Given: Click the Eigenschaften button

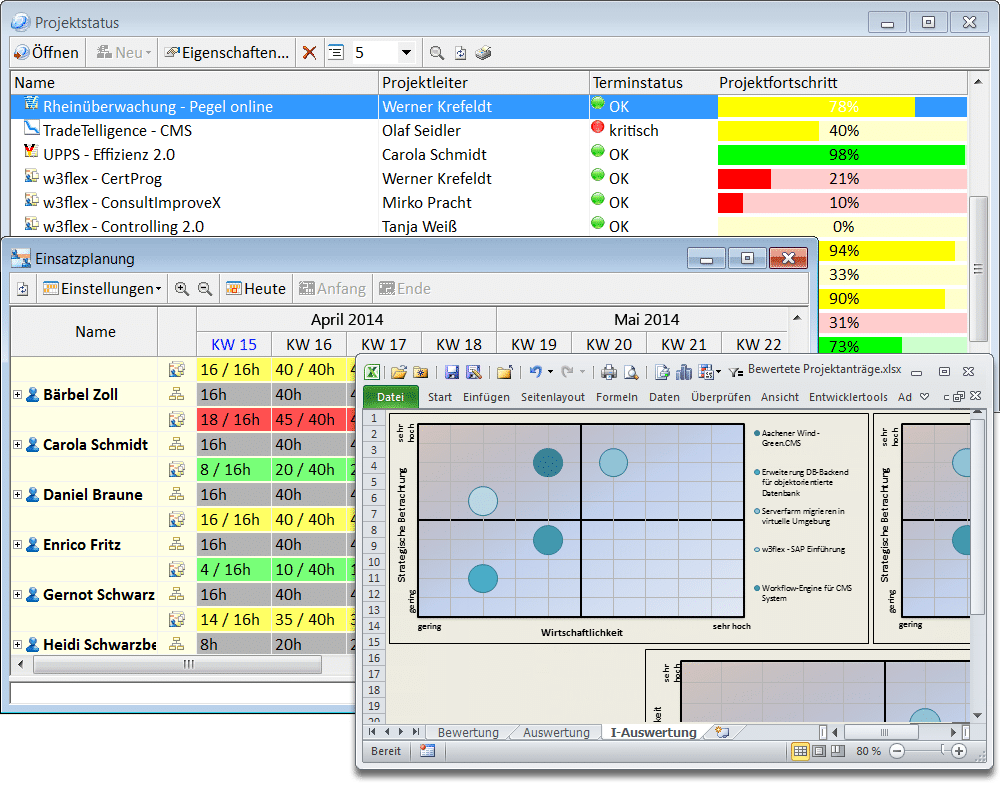Looking at the screenshot, I should point(227,53).
